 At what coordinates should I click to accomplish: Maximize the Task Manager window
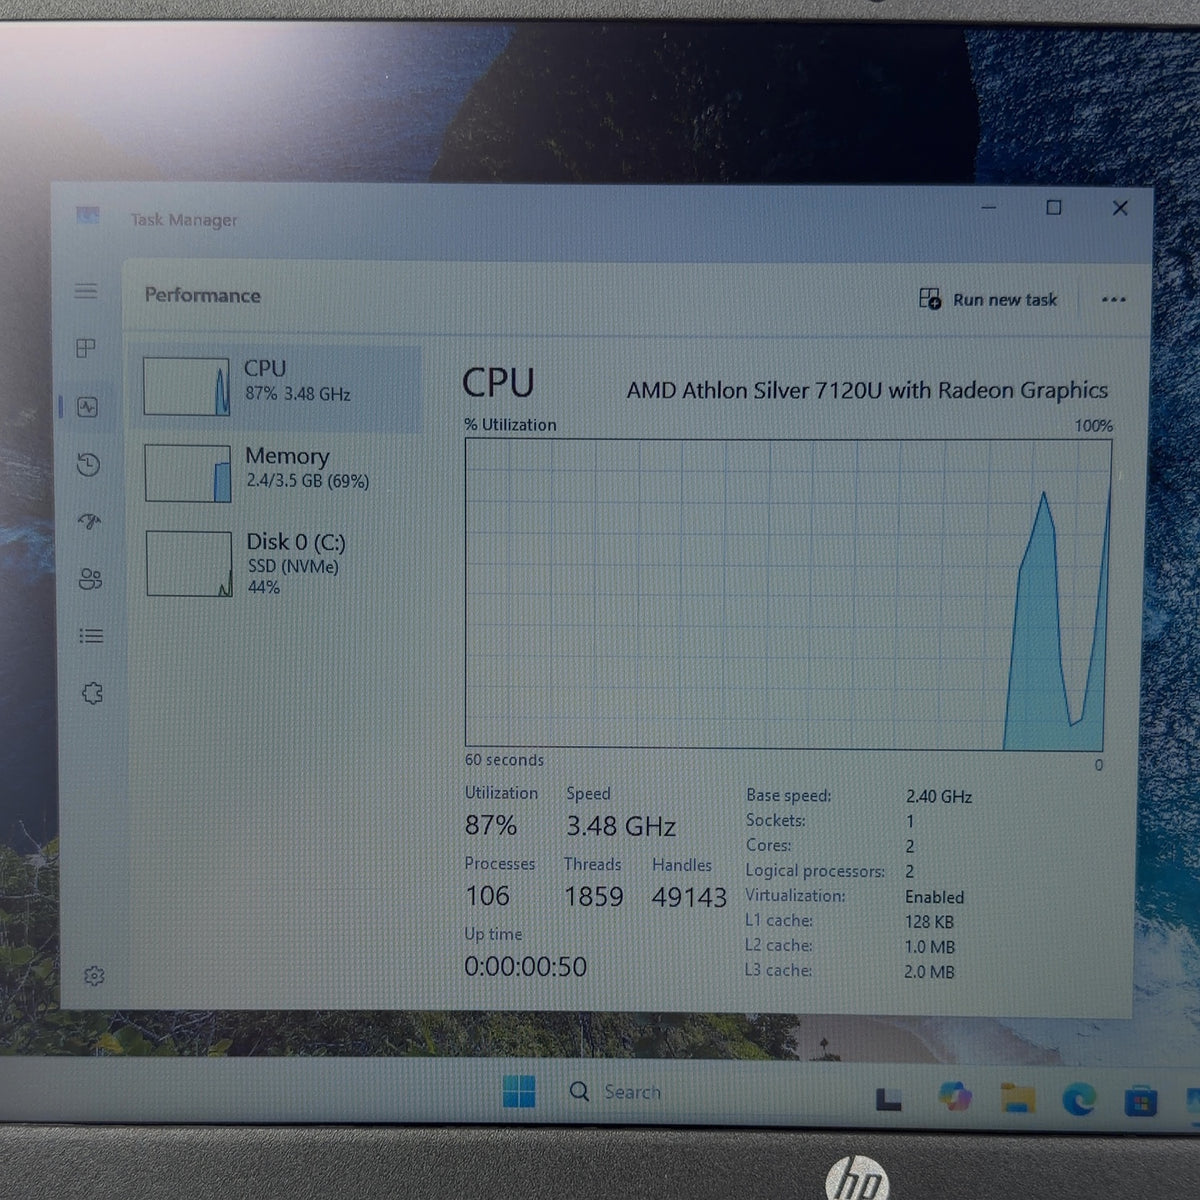pos(1054,207)
